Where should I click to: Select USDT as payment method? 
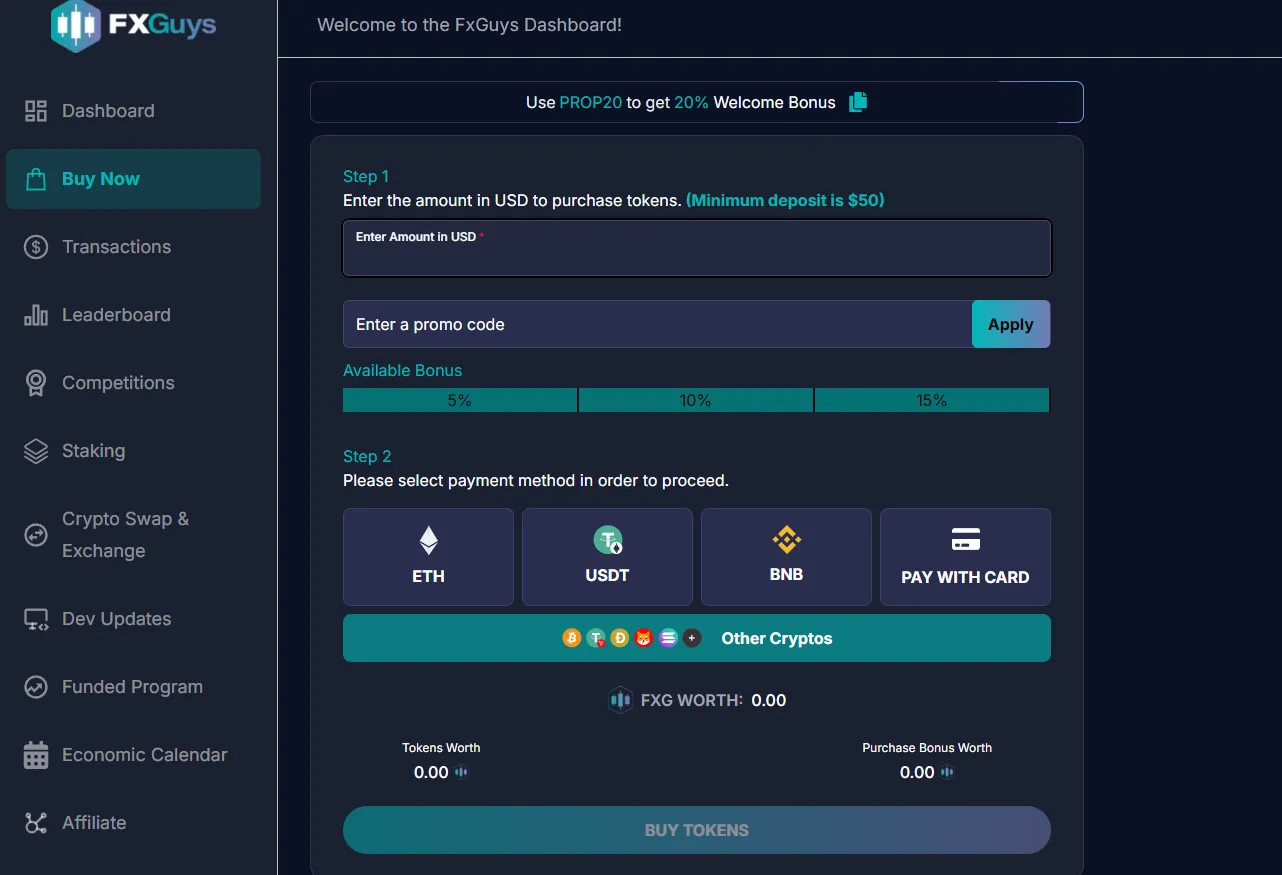click(x=607, y=557)
